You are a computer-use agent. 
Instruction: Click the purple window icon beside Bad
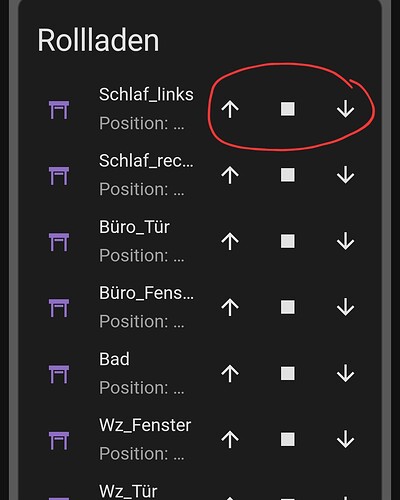click(x=59, y=374)
